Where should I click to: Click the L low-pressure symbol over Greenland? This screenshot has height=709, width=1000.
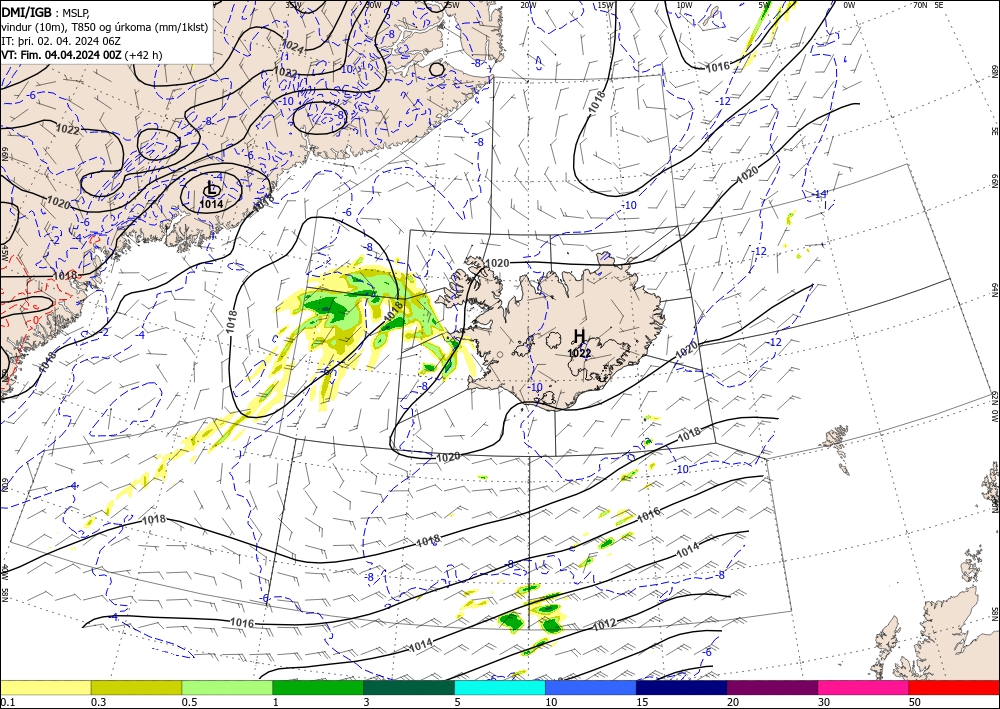[212, 189]
